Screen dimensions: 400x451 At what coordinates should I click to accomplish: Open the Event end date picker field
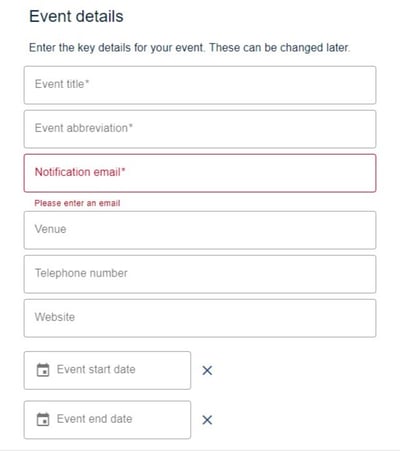click(107, 420)
